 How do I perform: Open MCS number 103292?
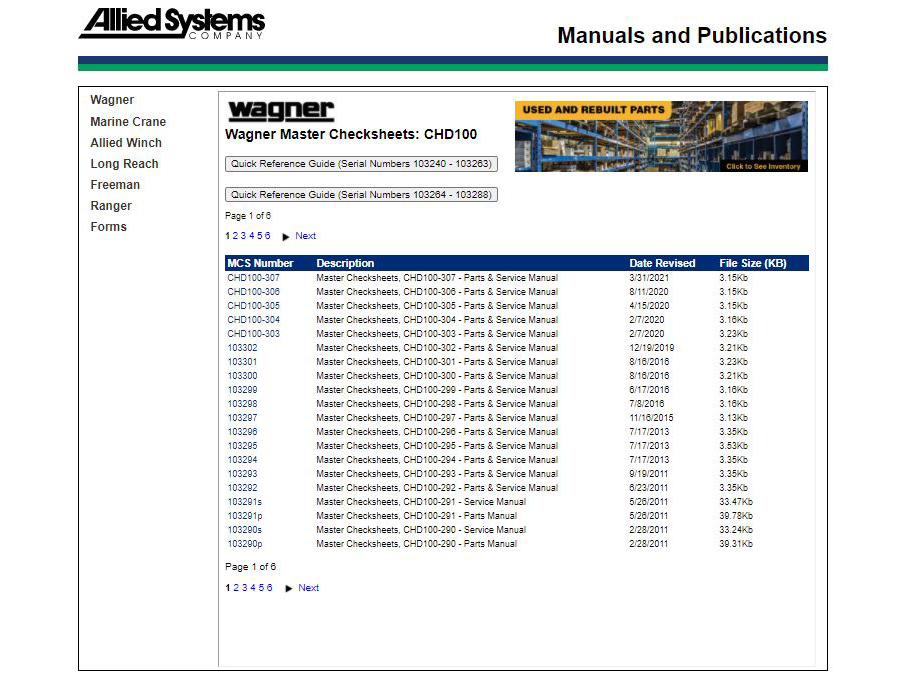point(243,488)
